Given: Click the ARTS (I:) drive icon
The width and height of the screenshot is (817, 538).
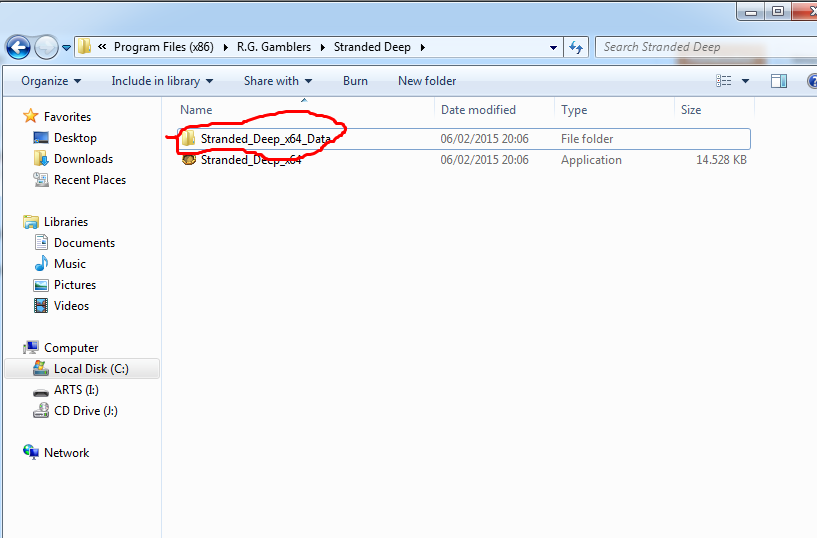Looking at the screenshot, I should click(41, 392).
